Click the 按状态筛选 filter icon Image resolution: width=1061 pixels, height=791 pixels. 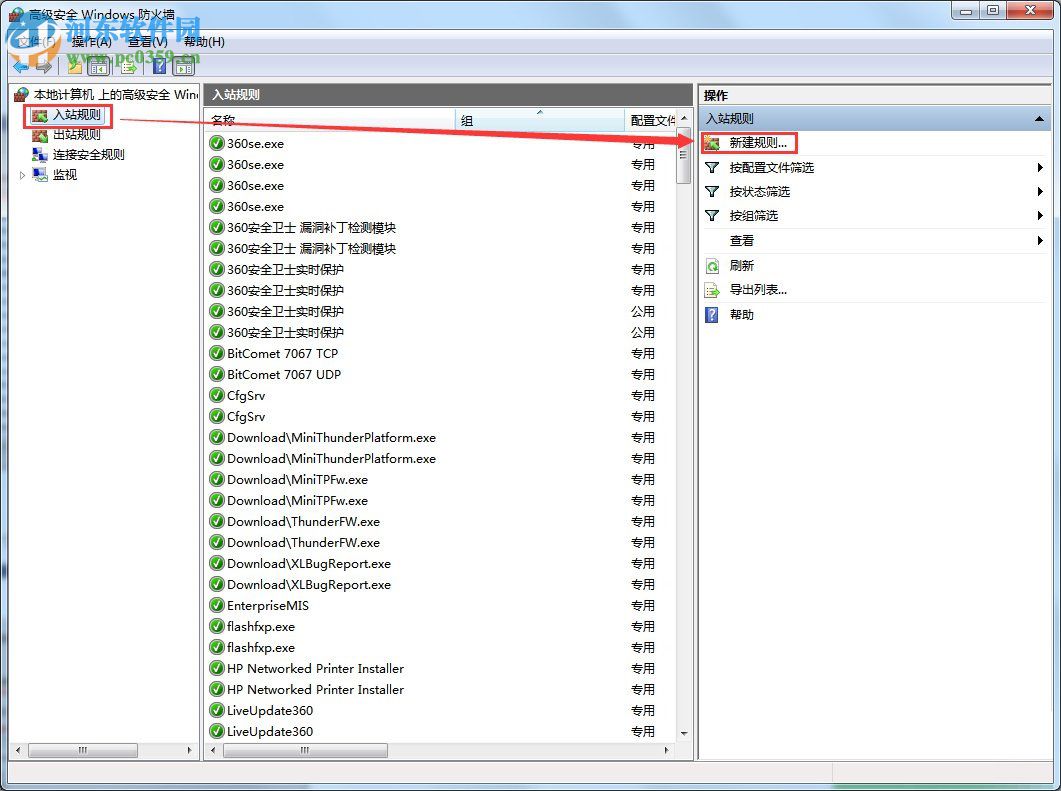[711, 191]
